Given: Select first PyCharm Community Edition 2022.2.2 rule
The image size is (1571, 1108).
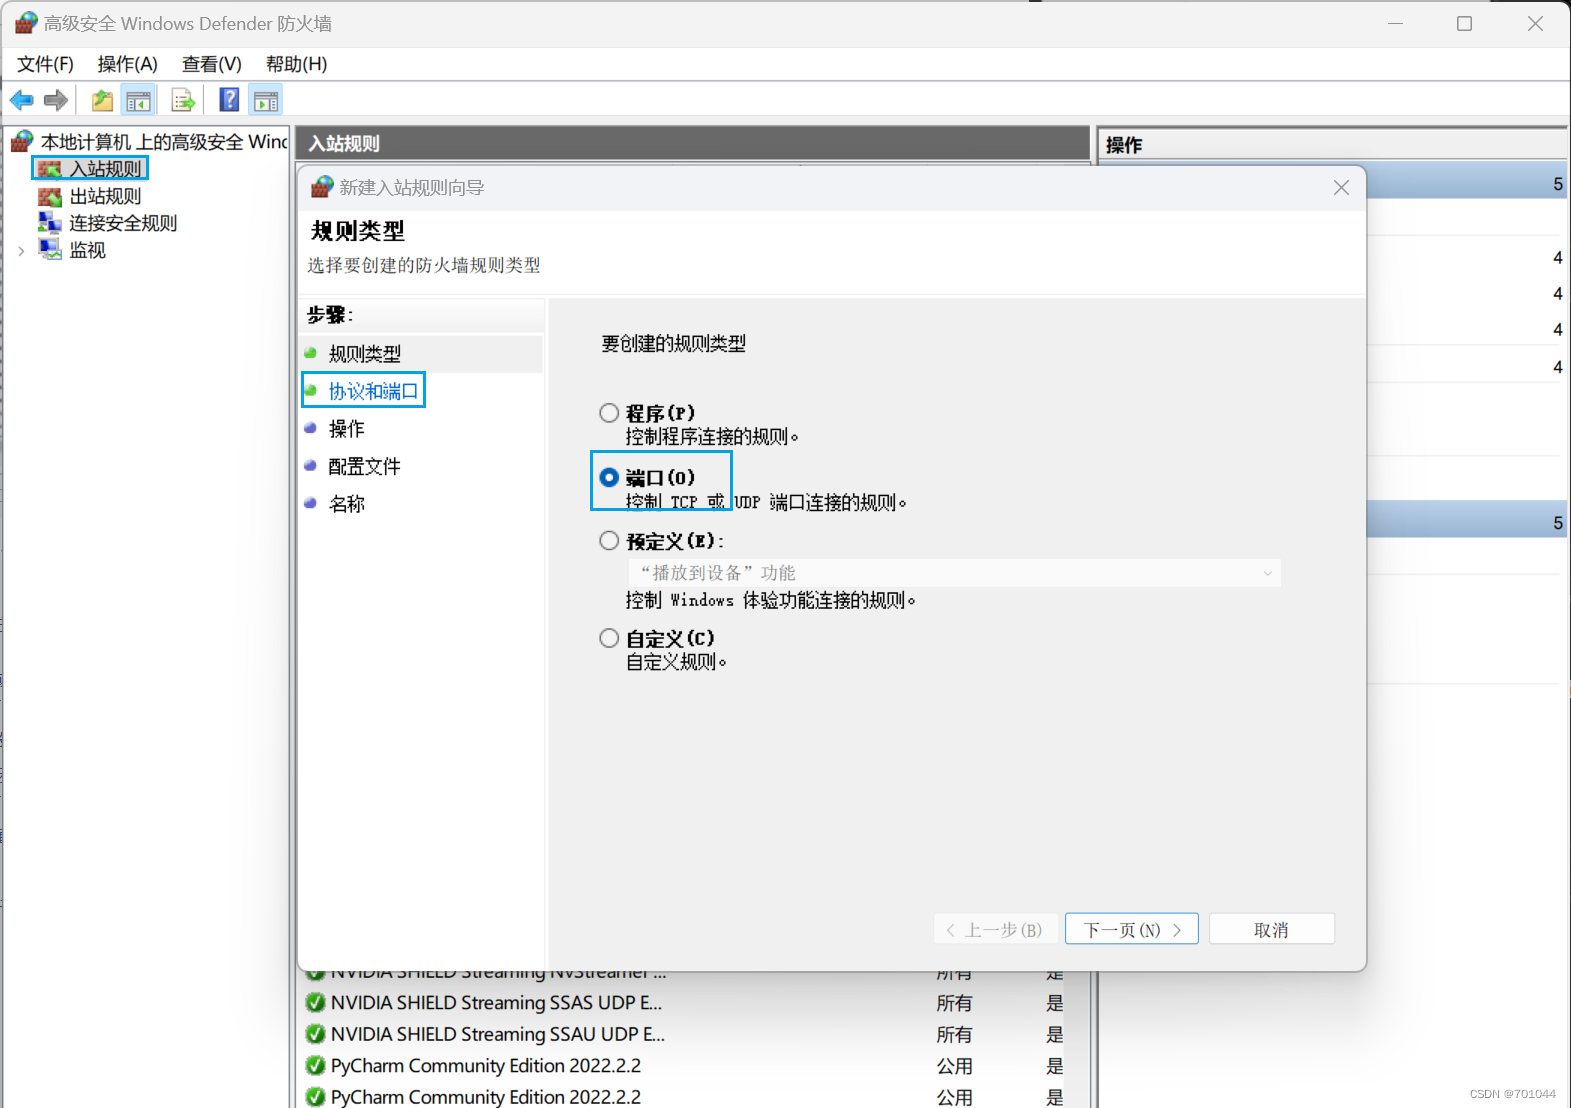Looking at the screenshot, I should tap(486, 1065).
